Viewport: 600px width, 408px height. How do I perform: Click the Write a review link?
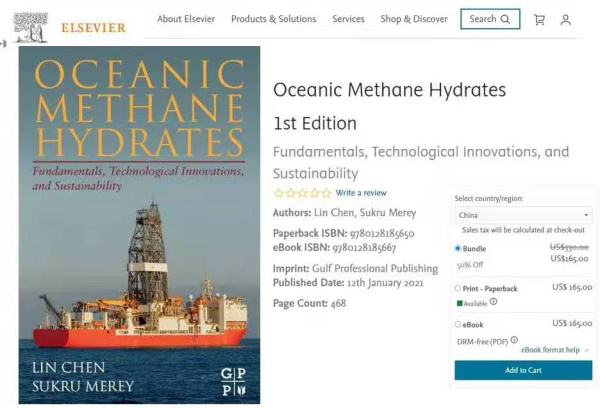tap(361, 193)
